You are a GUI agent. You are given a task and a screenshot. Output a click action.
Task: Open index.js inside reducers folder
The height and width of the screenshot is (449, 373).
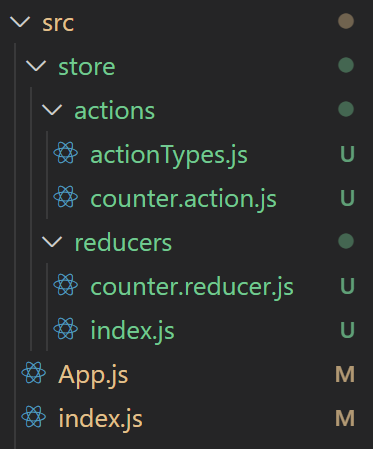pos(132,331)
